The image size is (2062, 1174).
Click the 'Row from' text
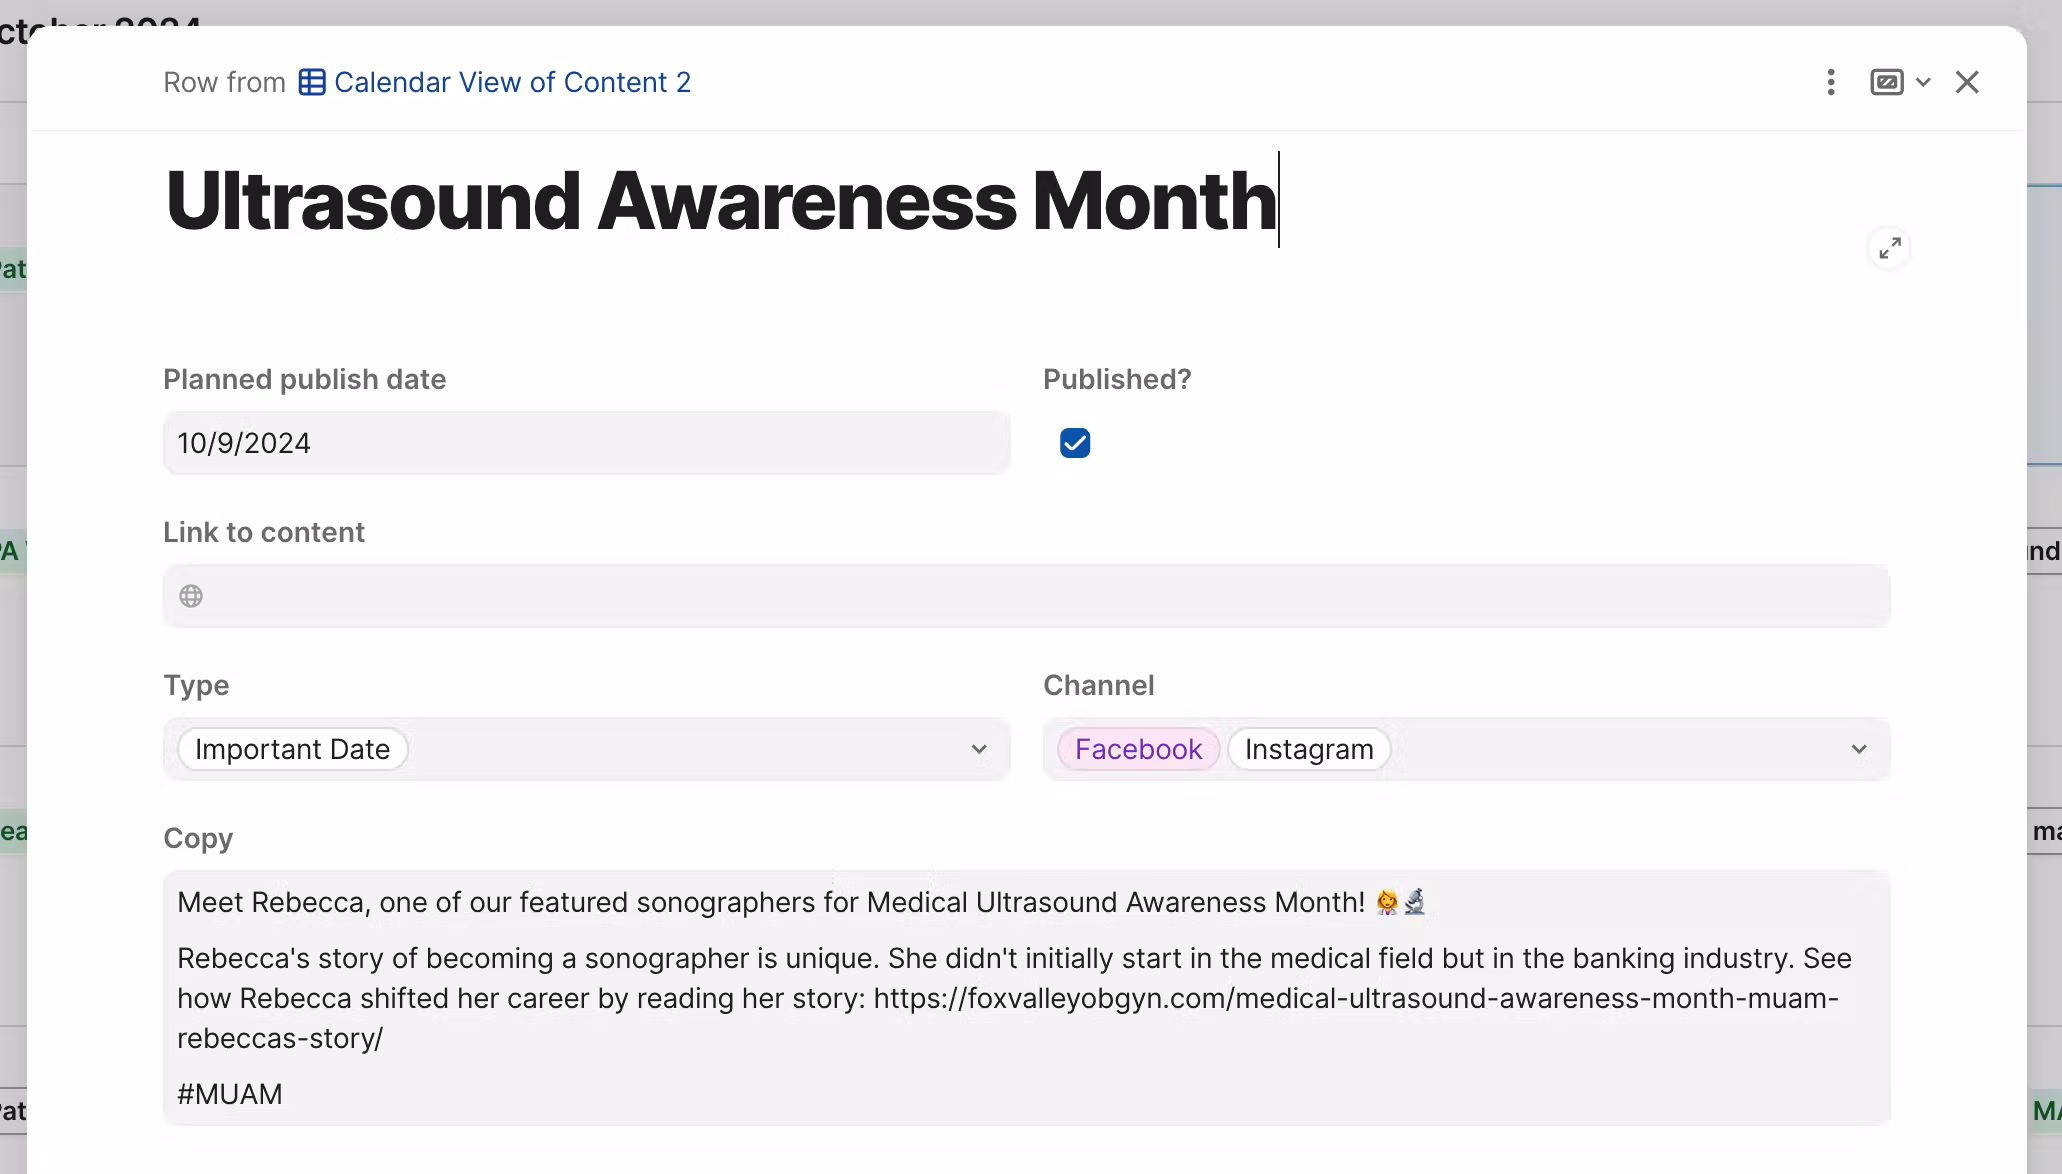tap(224, 82)
